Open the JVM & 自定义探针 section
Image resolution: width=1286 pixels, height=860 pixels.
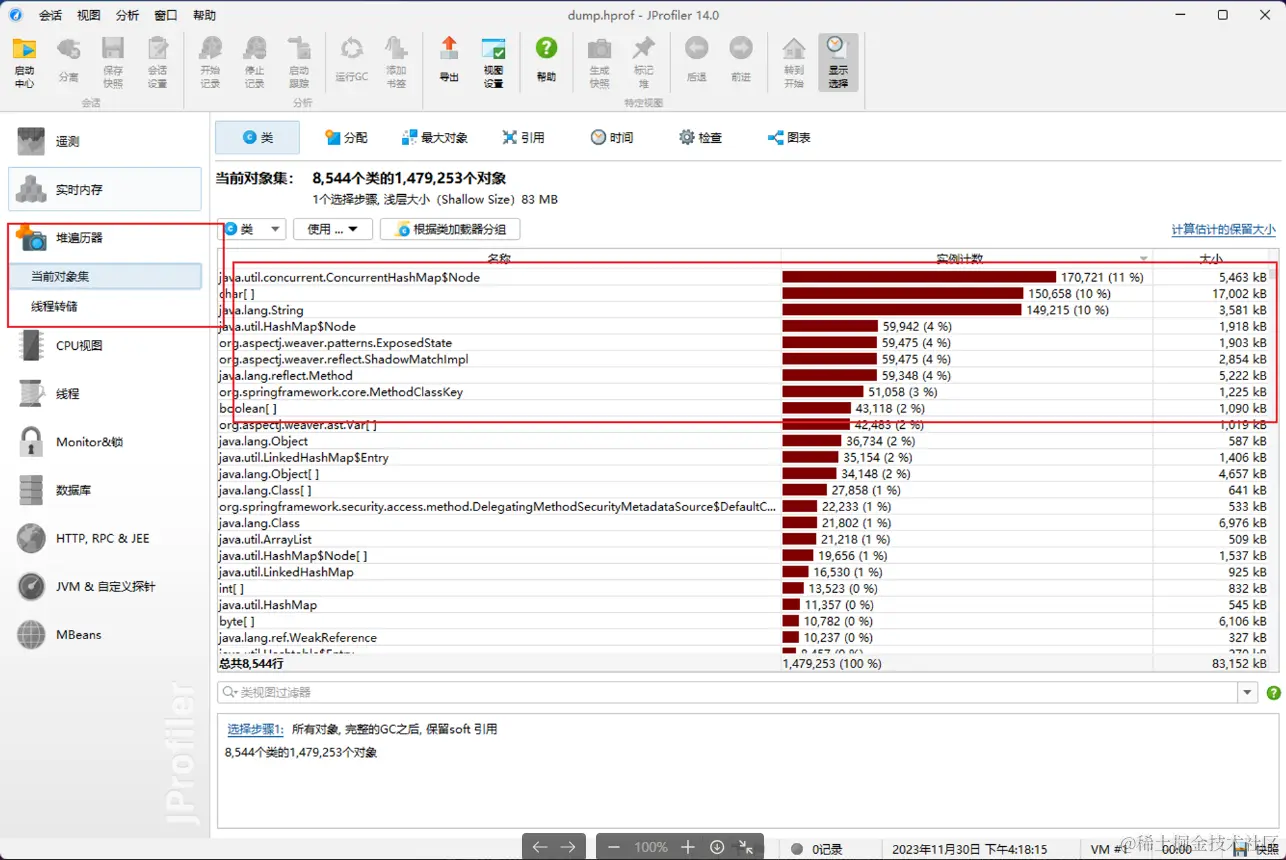point(105,587)
